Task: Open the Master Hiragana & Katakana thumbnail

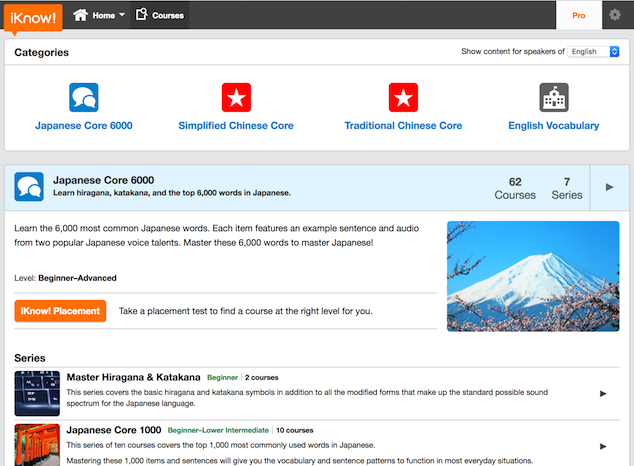Action: point(37,393)
